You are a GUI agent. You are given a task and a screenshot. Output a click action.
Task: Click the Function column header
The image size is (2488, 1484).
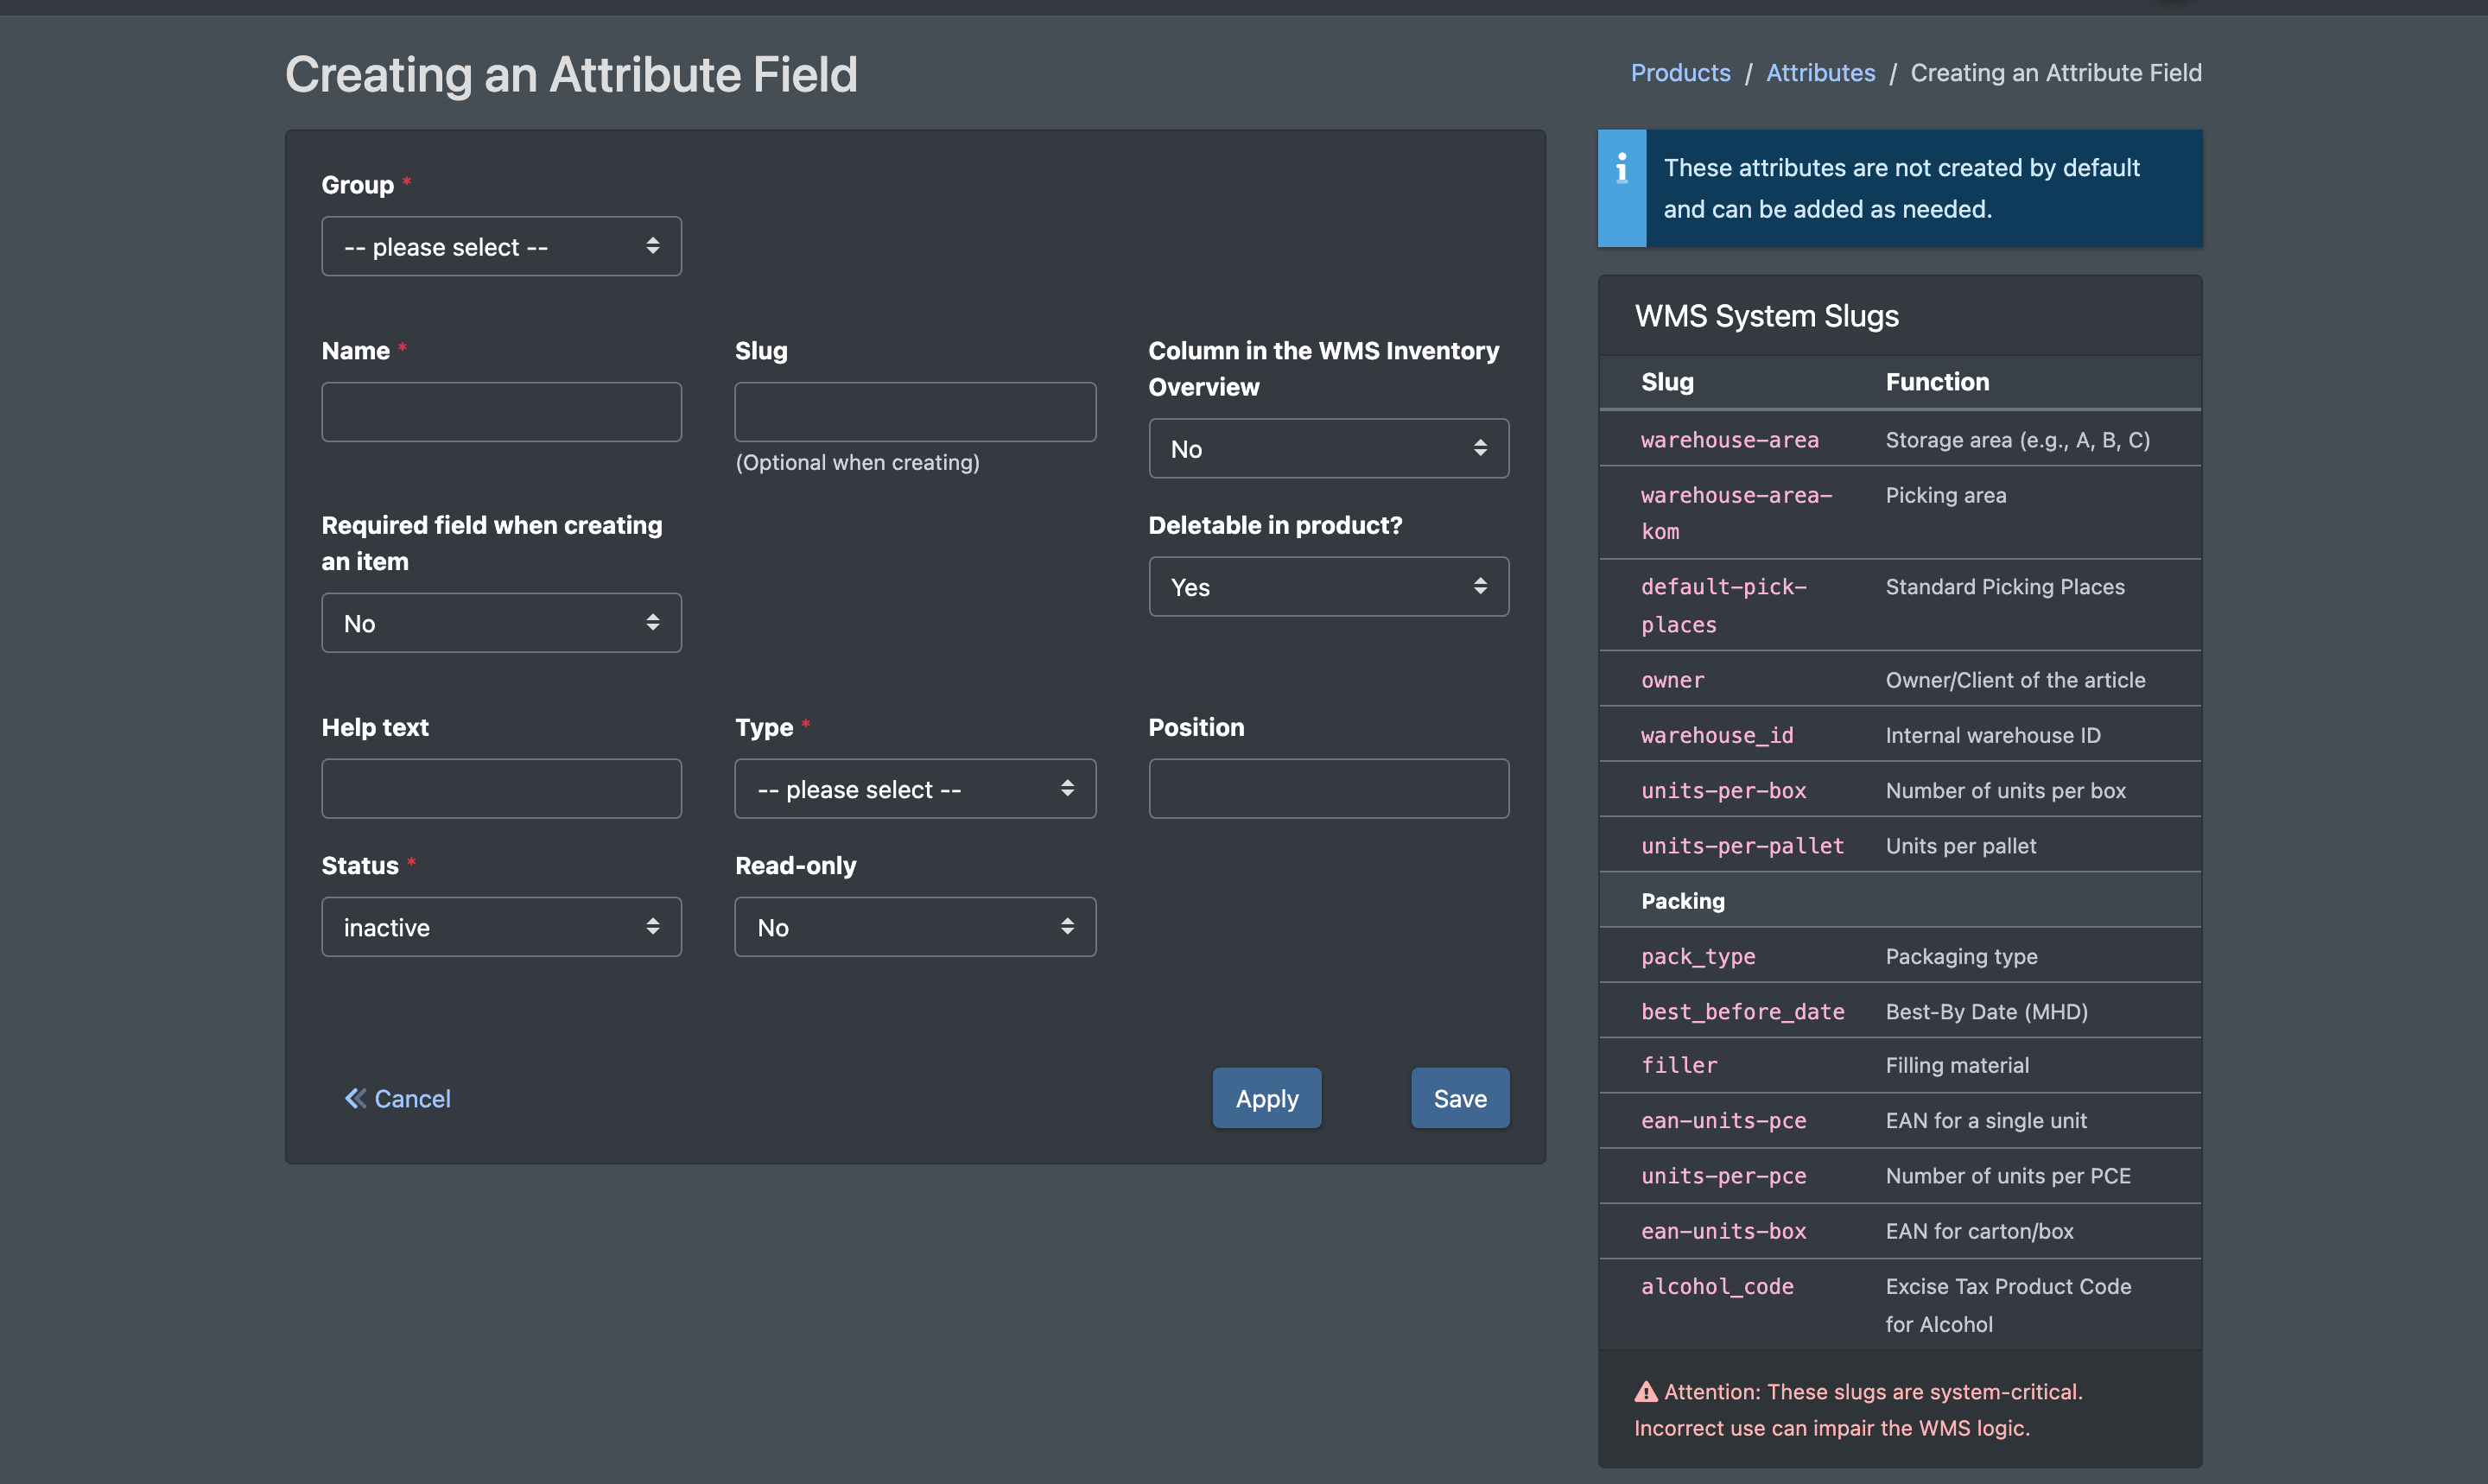(x=1937, y=382)
